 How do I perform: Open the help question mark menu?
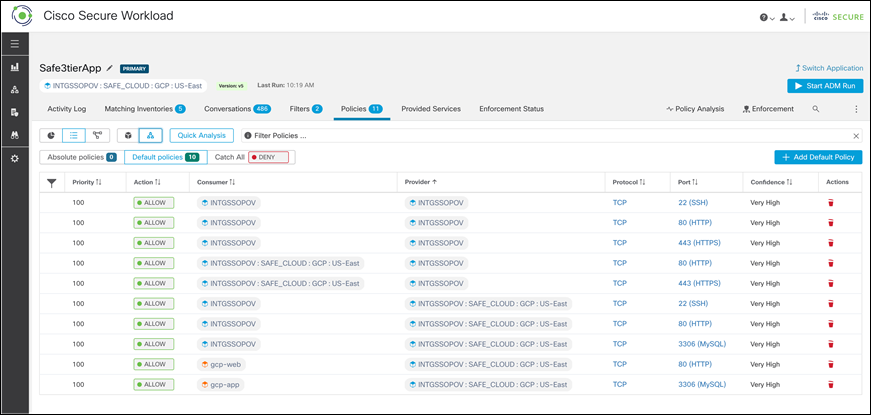pos(767,18)
